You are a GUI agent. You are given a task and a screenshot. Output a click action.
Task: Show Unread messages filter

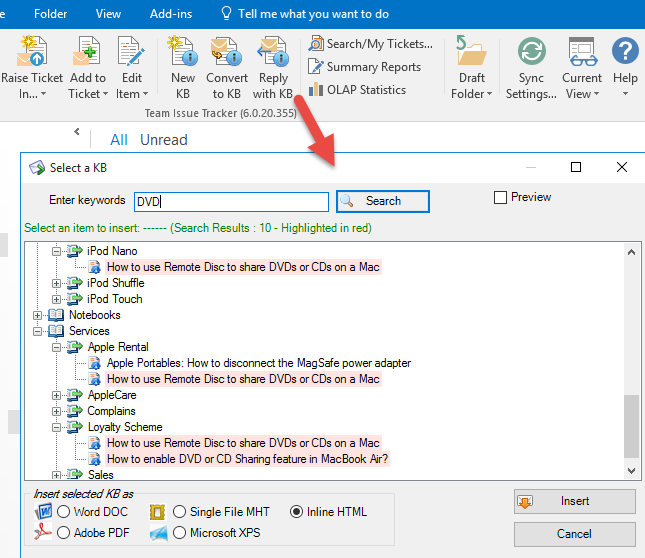pyautogui.click(x=163, y=140)
